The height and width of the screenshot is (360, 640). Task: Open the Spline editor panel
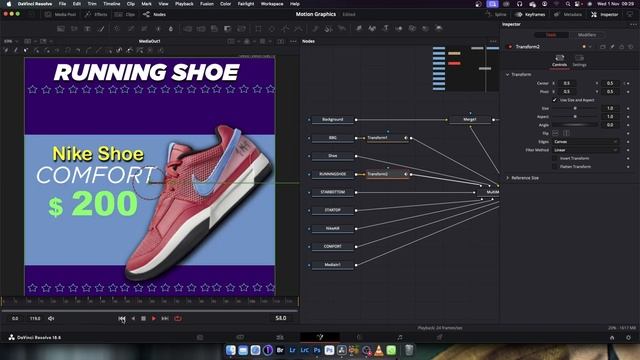(x=496, y=14)
